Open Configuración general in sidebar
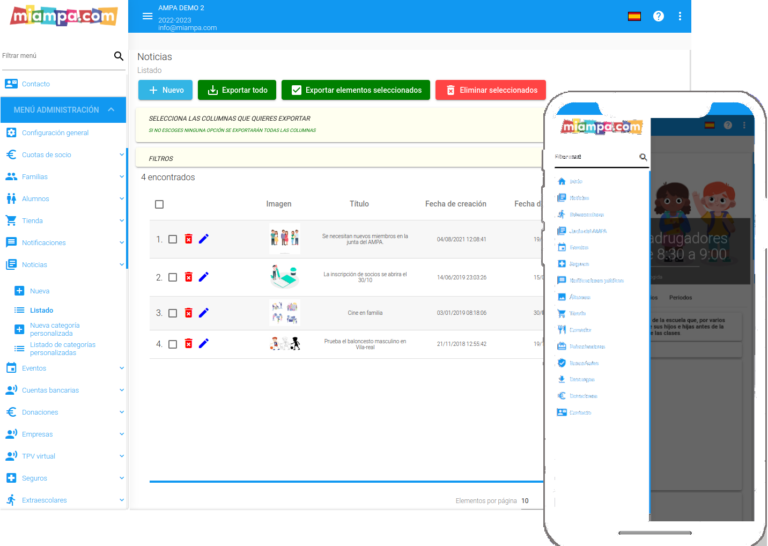Image resolution: width=768 pixels, height=546 pixels. point(55,133)
